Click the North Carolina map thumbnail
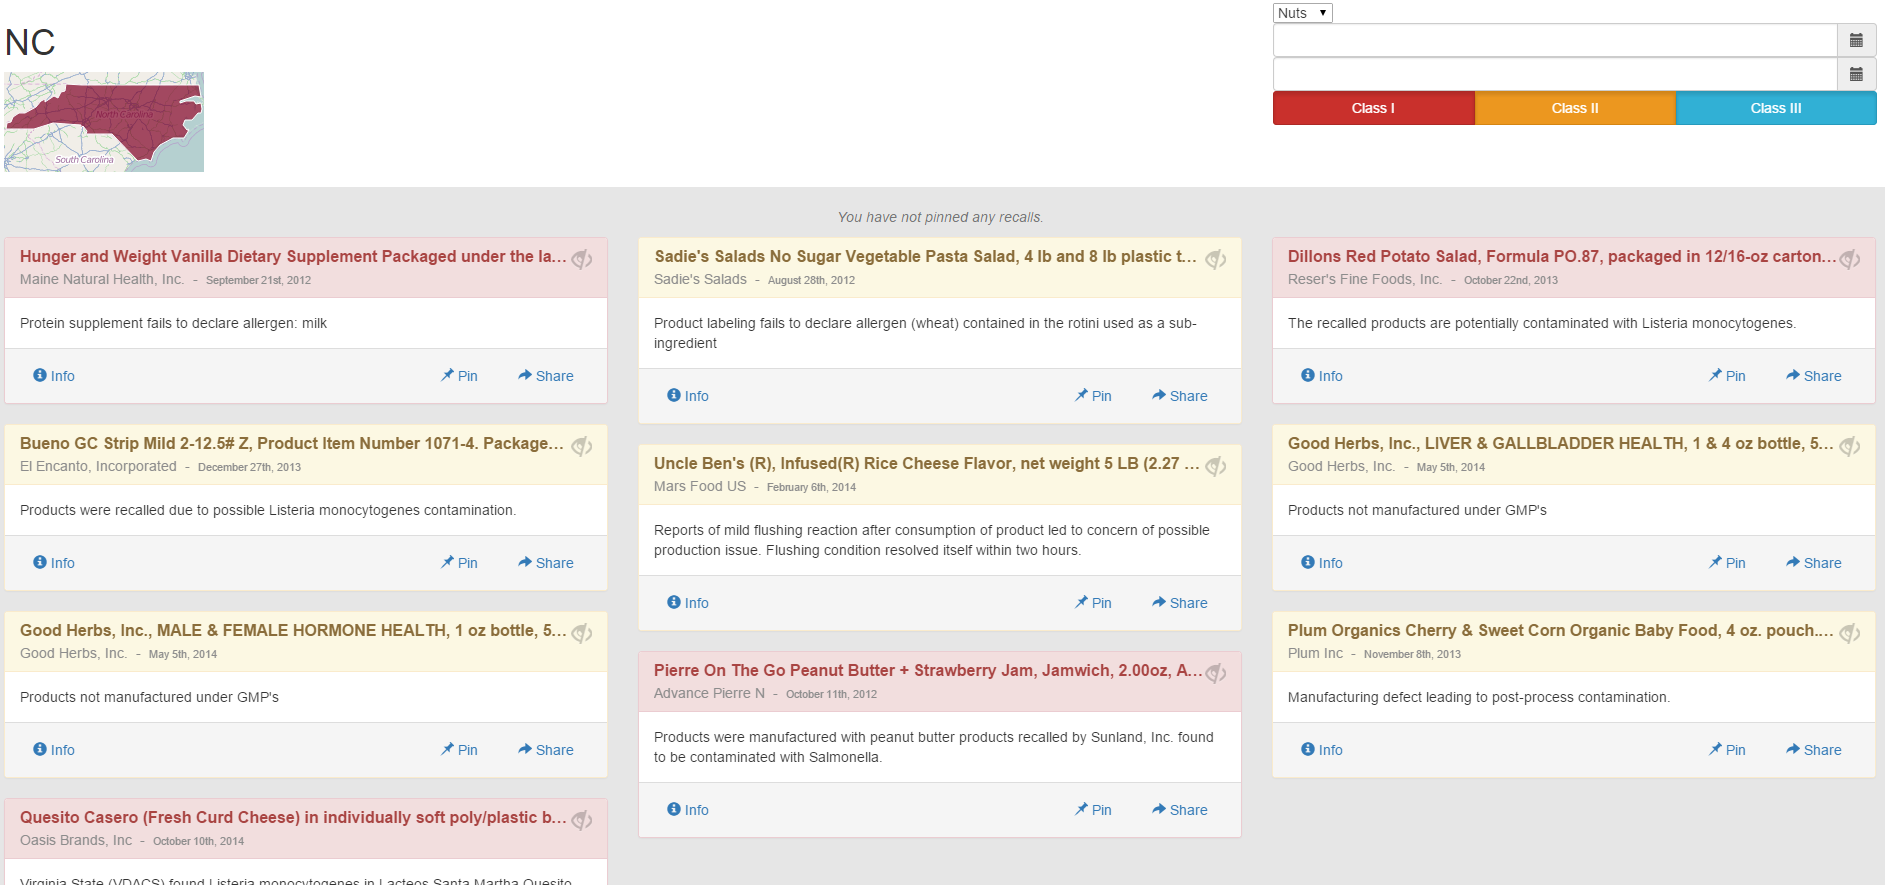 [x=104, y=122]
